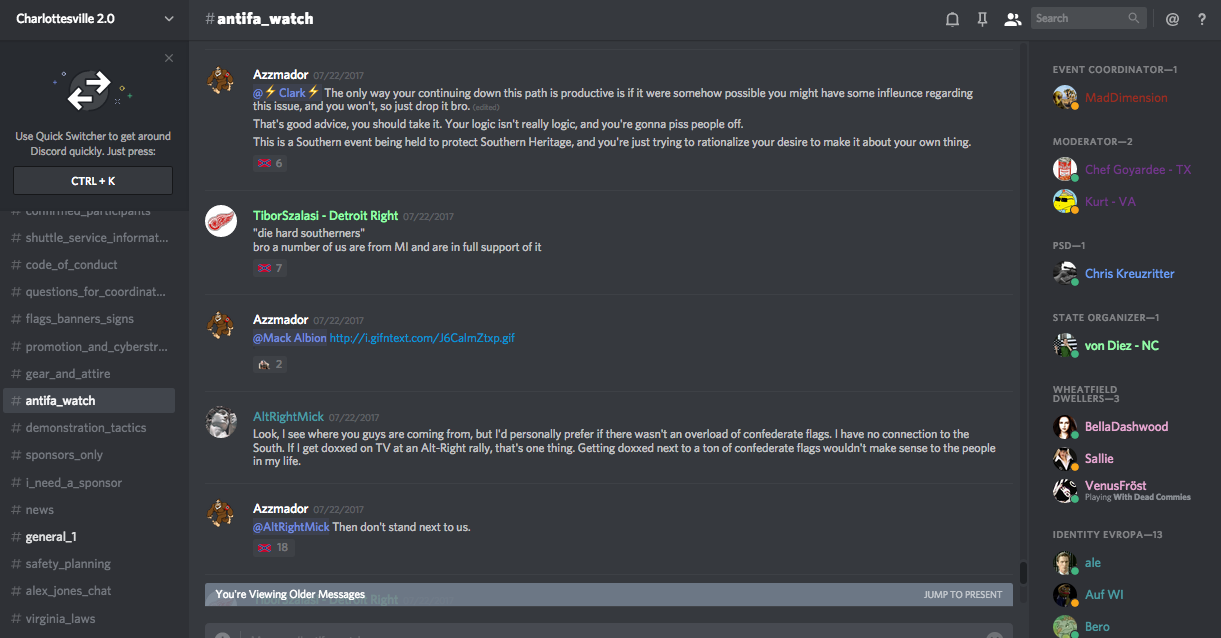Screen dimensions: 1221x638
Task: Toggle the flag reaction with count 18
Action: pyautogui.click(x=272, y=547)
